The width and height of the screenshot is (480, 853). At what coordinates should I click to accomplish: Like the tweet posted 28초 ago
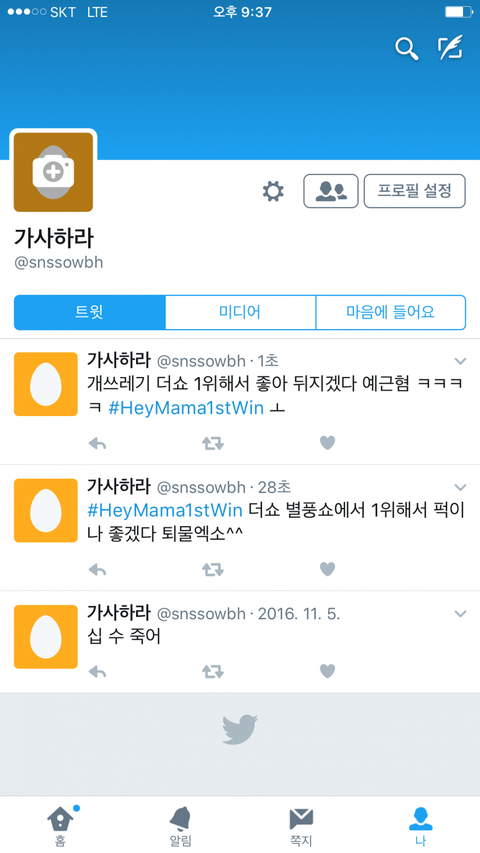(327, 570)
